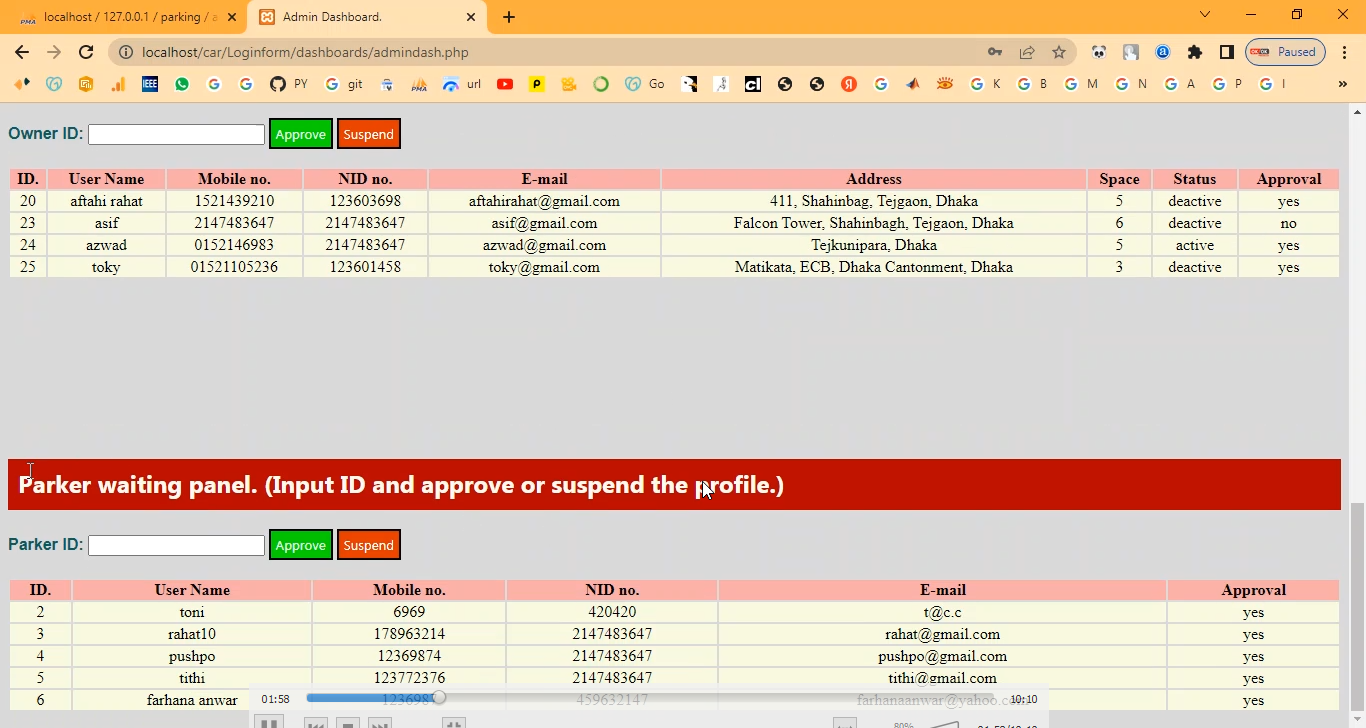Open the YouTube bookmark
1366x728 pixels.
tap(505, 84)
